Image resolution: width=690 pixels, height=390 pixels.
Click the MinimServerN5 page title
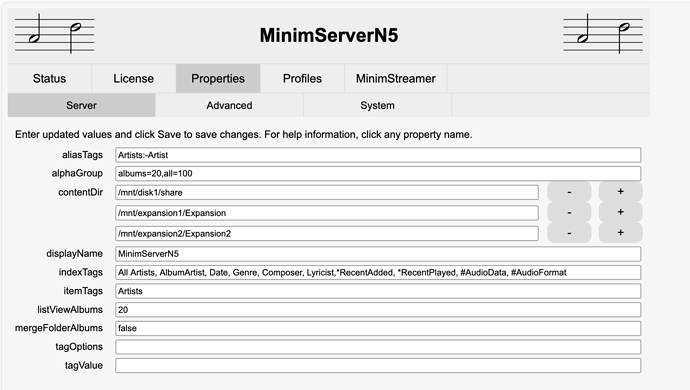(329, 35)
